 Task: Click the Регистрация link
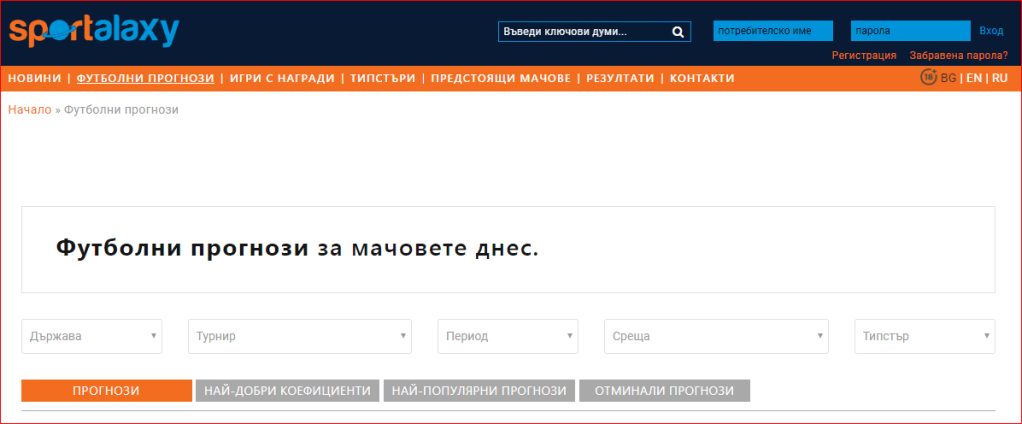(x=864, y=55)
